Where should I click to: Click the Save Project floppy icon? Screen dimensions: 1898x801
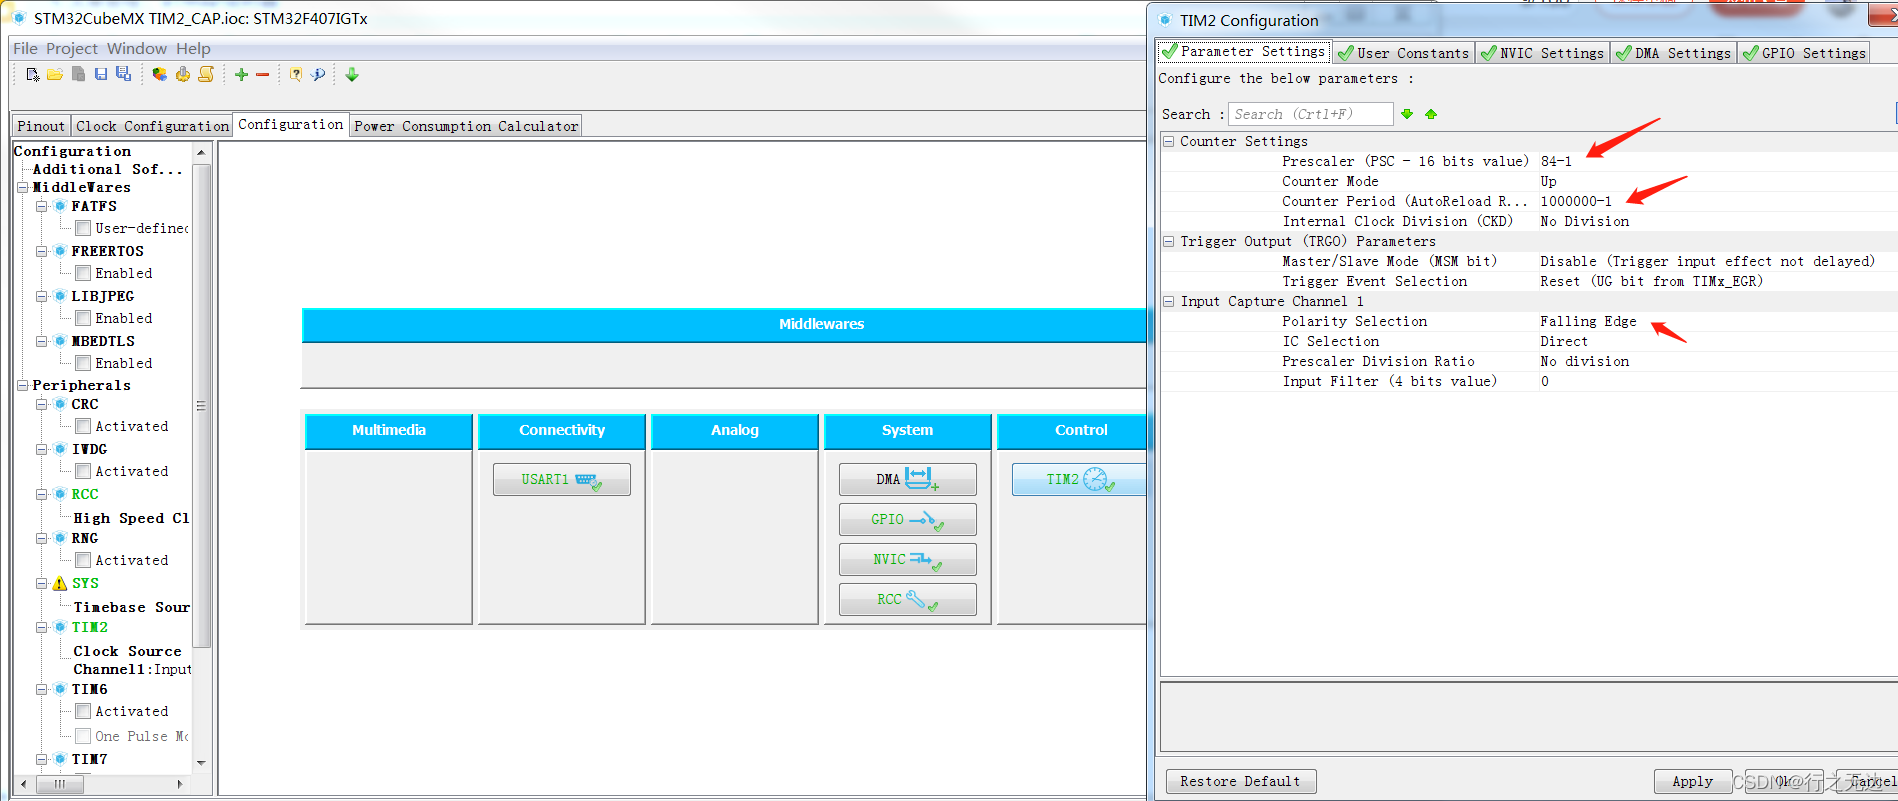point(101,74)
